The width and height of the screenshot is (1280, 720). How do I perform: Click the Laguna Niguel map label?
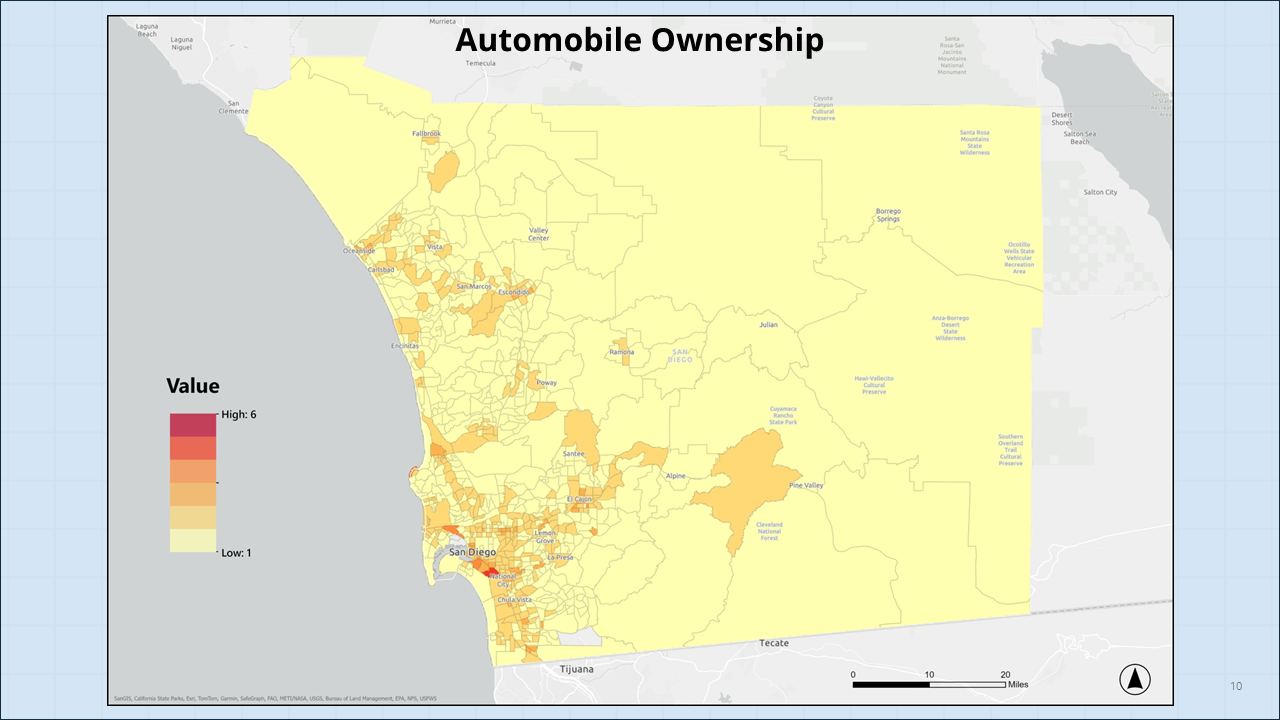coord(181,43)
